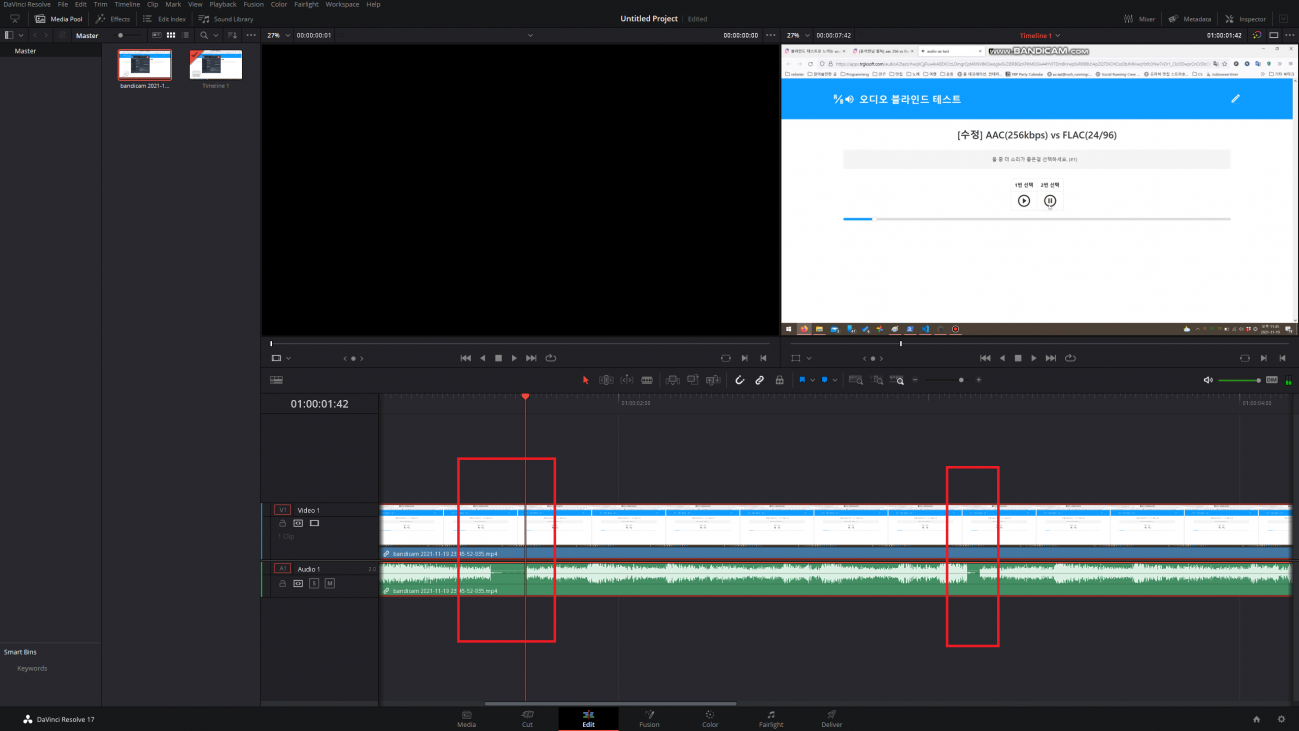Image resolution: width=1299 pixels, height=731 pixels.
Task: Open the media pool sort options
Action: (x=233, y=35)
